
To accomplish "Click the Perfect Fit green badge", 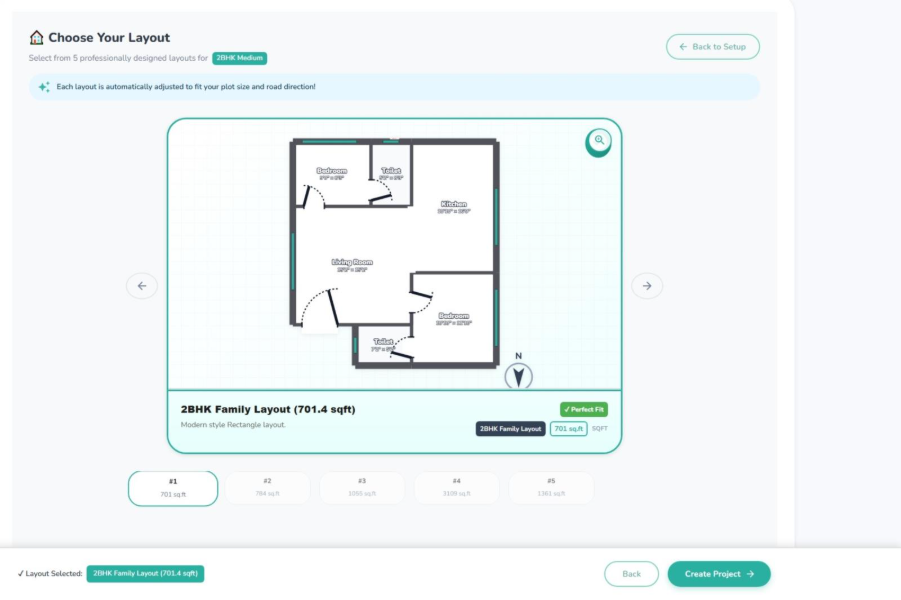I will point(584,409).
